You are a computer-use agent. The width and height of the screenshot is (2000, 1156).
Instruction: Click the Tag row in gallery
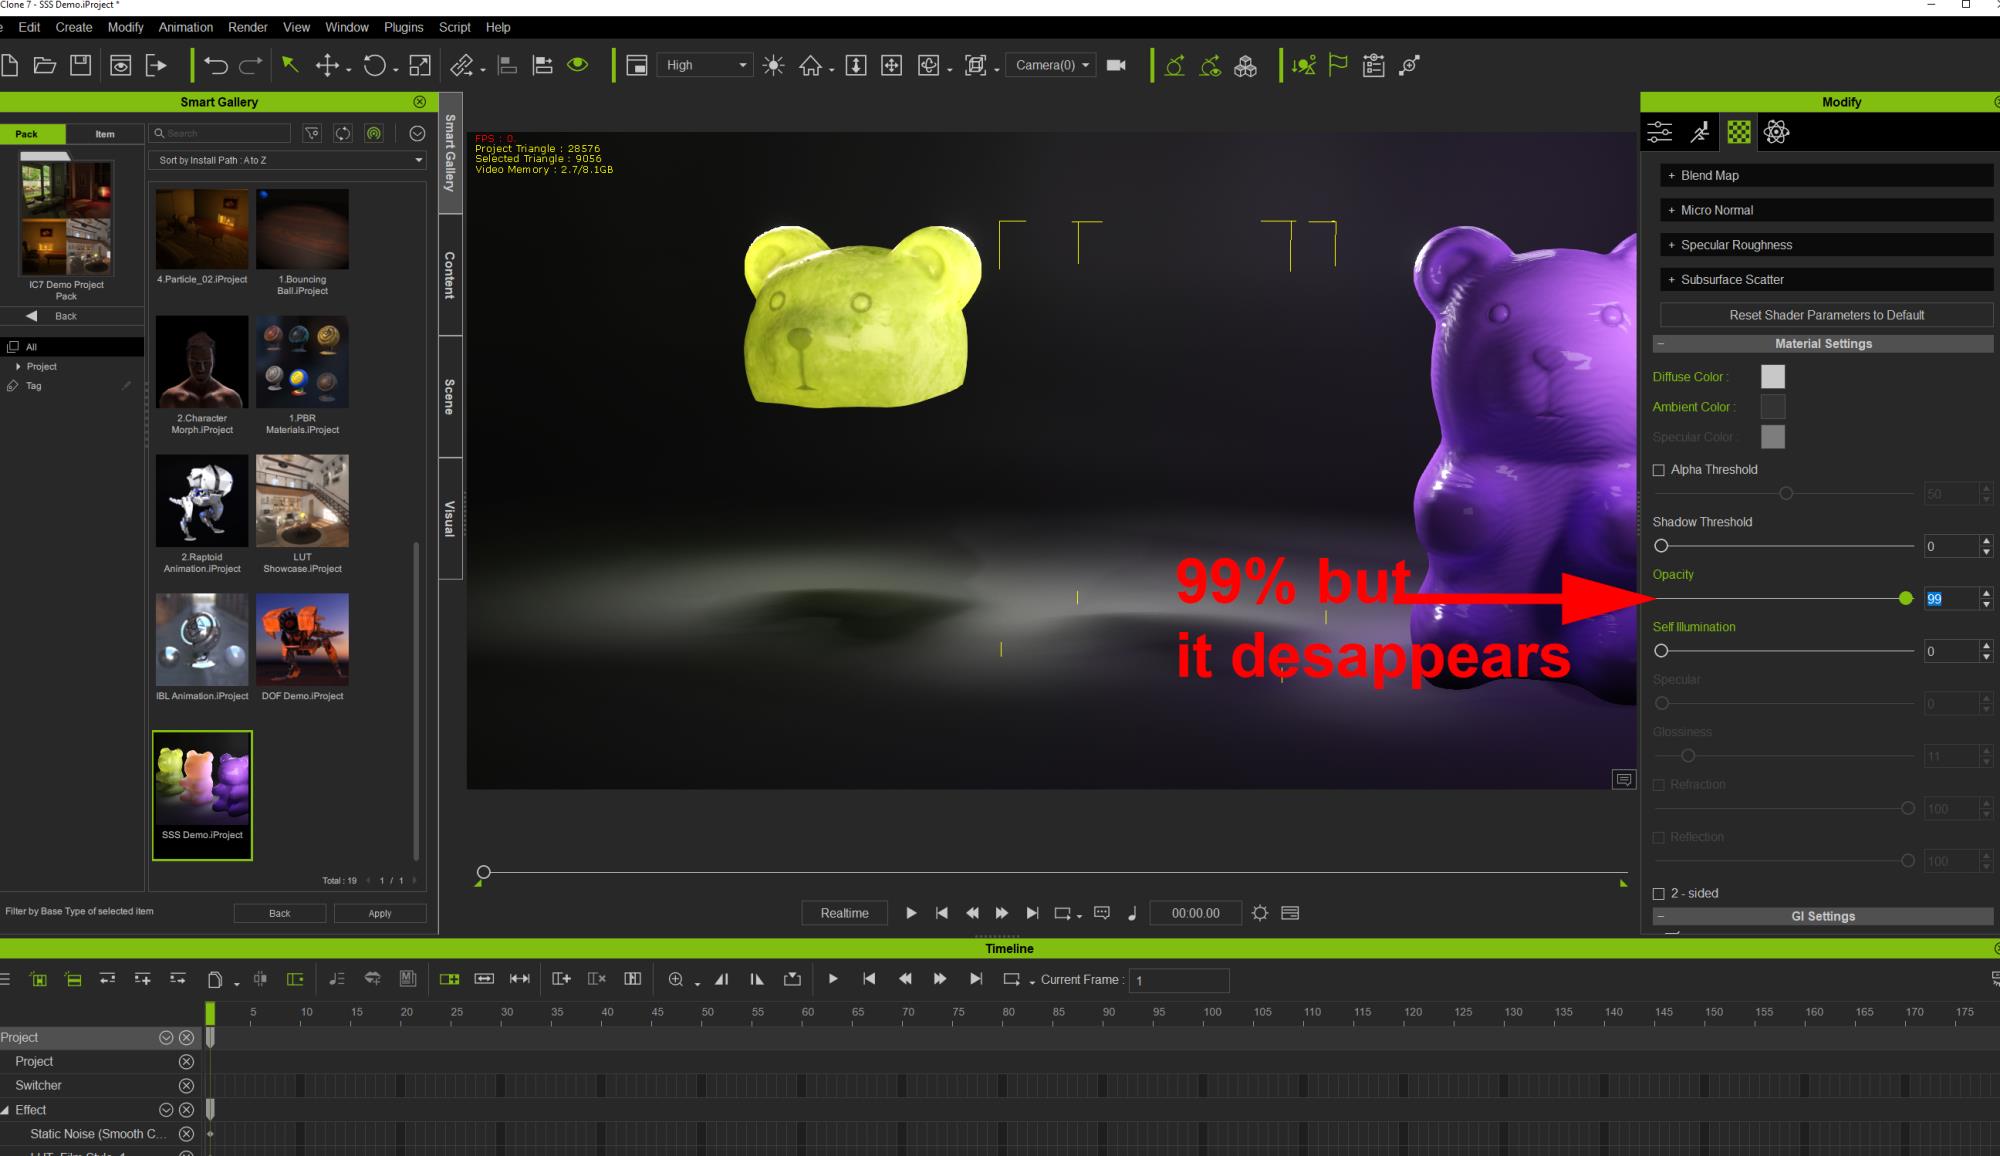(72, 386)
